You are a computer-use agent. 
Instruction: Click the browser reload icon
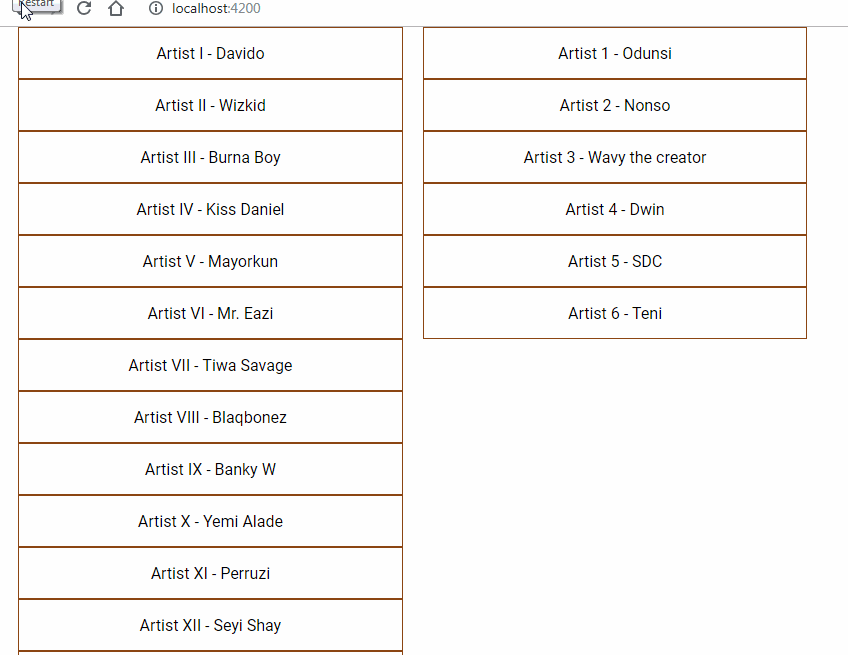(x=83, y=8)
